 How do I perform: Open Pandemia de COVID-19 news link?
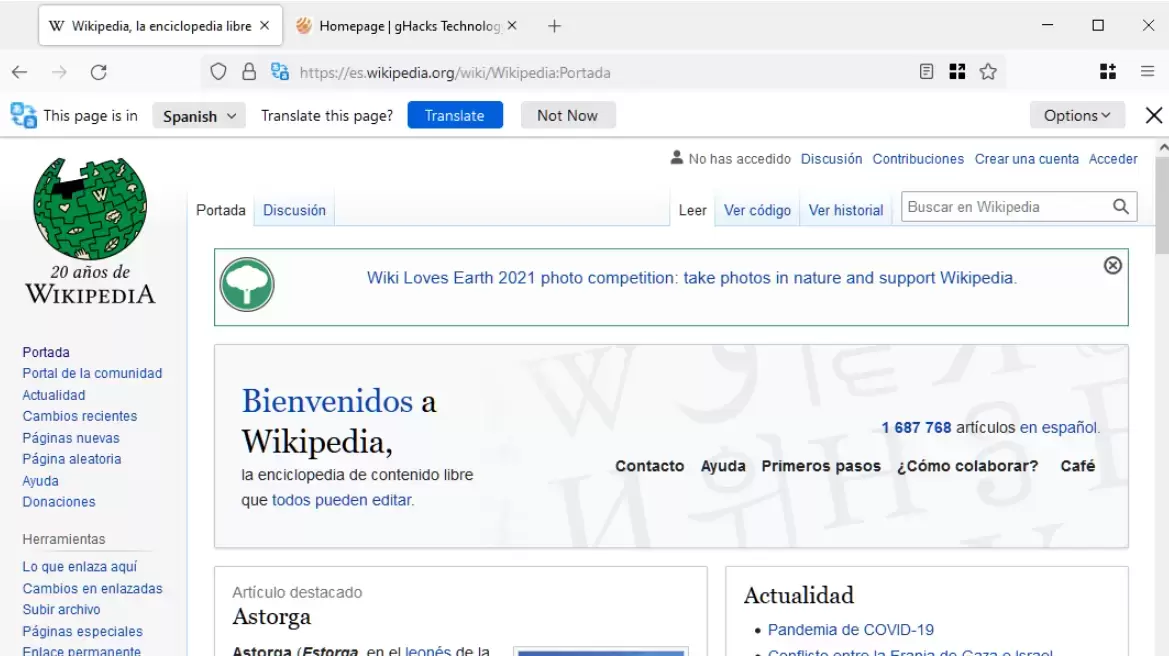851,630
